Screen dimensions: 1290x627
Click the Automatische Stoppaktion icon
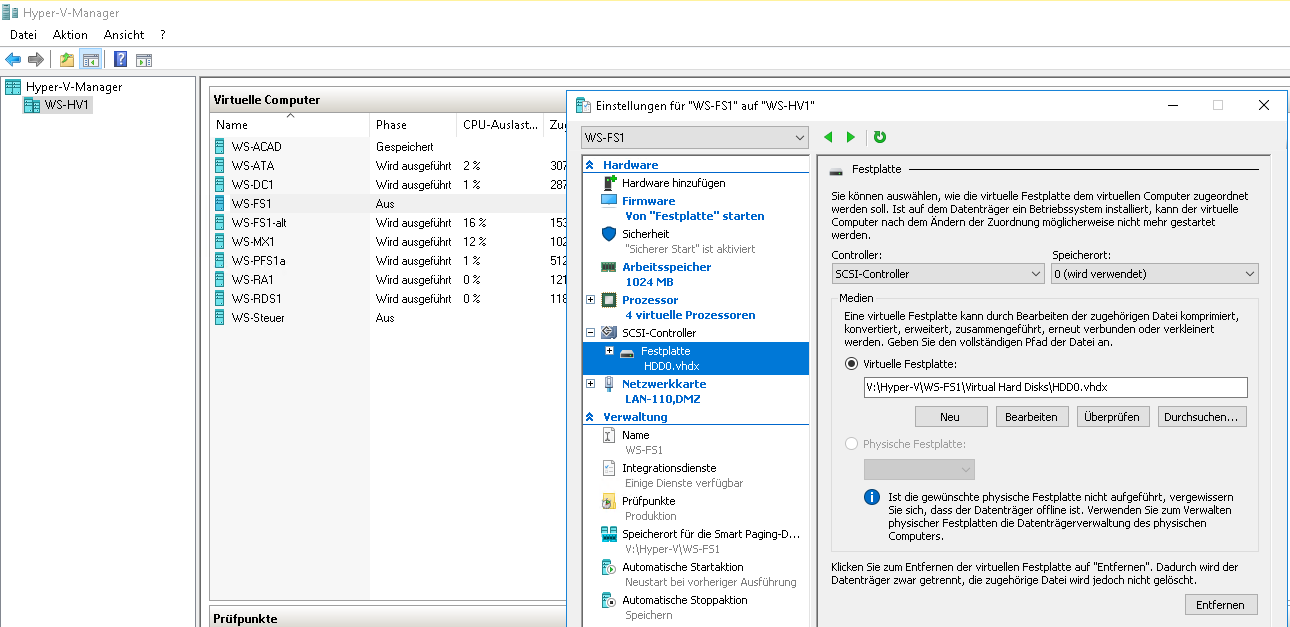pyautogui.click(x=609, y=600)
